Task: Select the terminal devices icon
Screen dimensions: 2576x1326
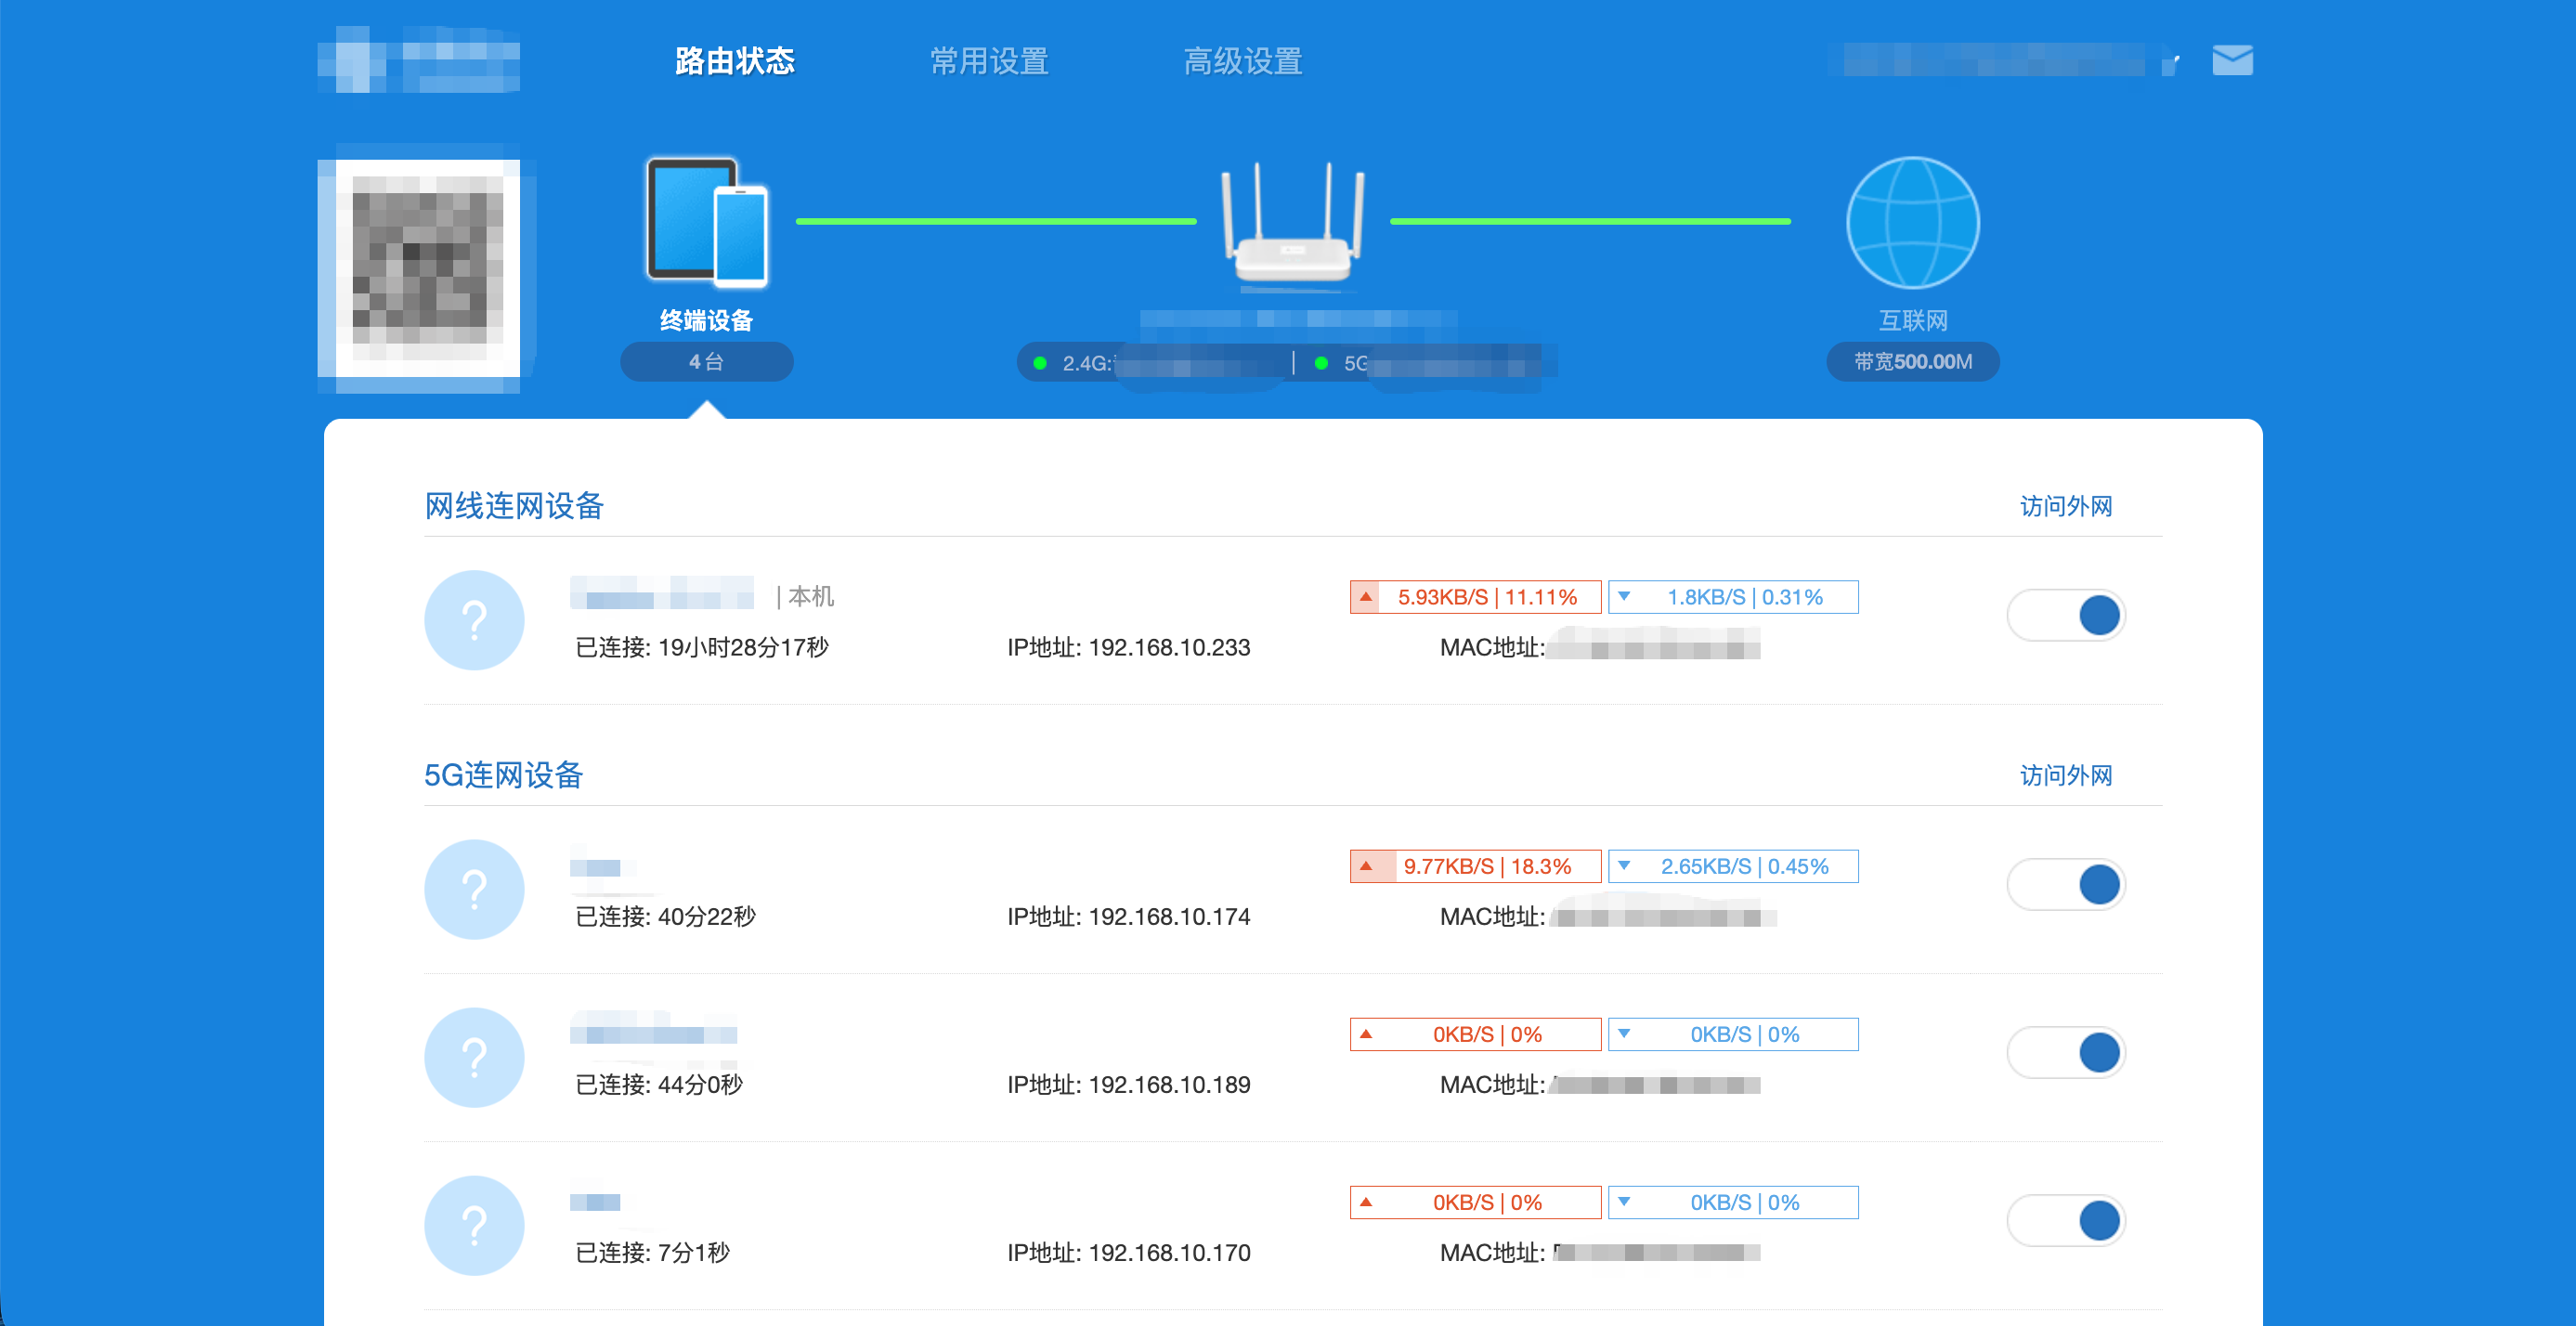Action: 707,222
